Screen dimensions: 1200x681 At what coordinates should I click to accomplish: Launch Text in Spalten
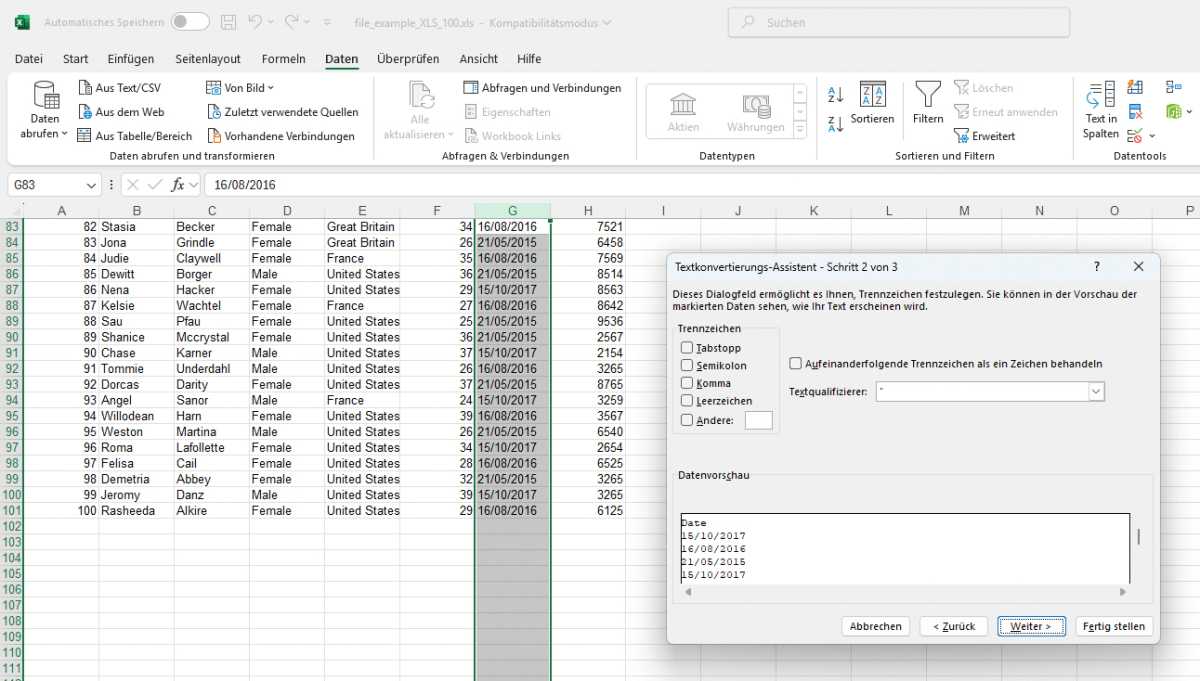tap(1101, 110)
